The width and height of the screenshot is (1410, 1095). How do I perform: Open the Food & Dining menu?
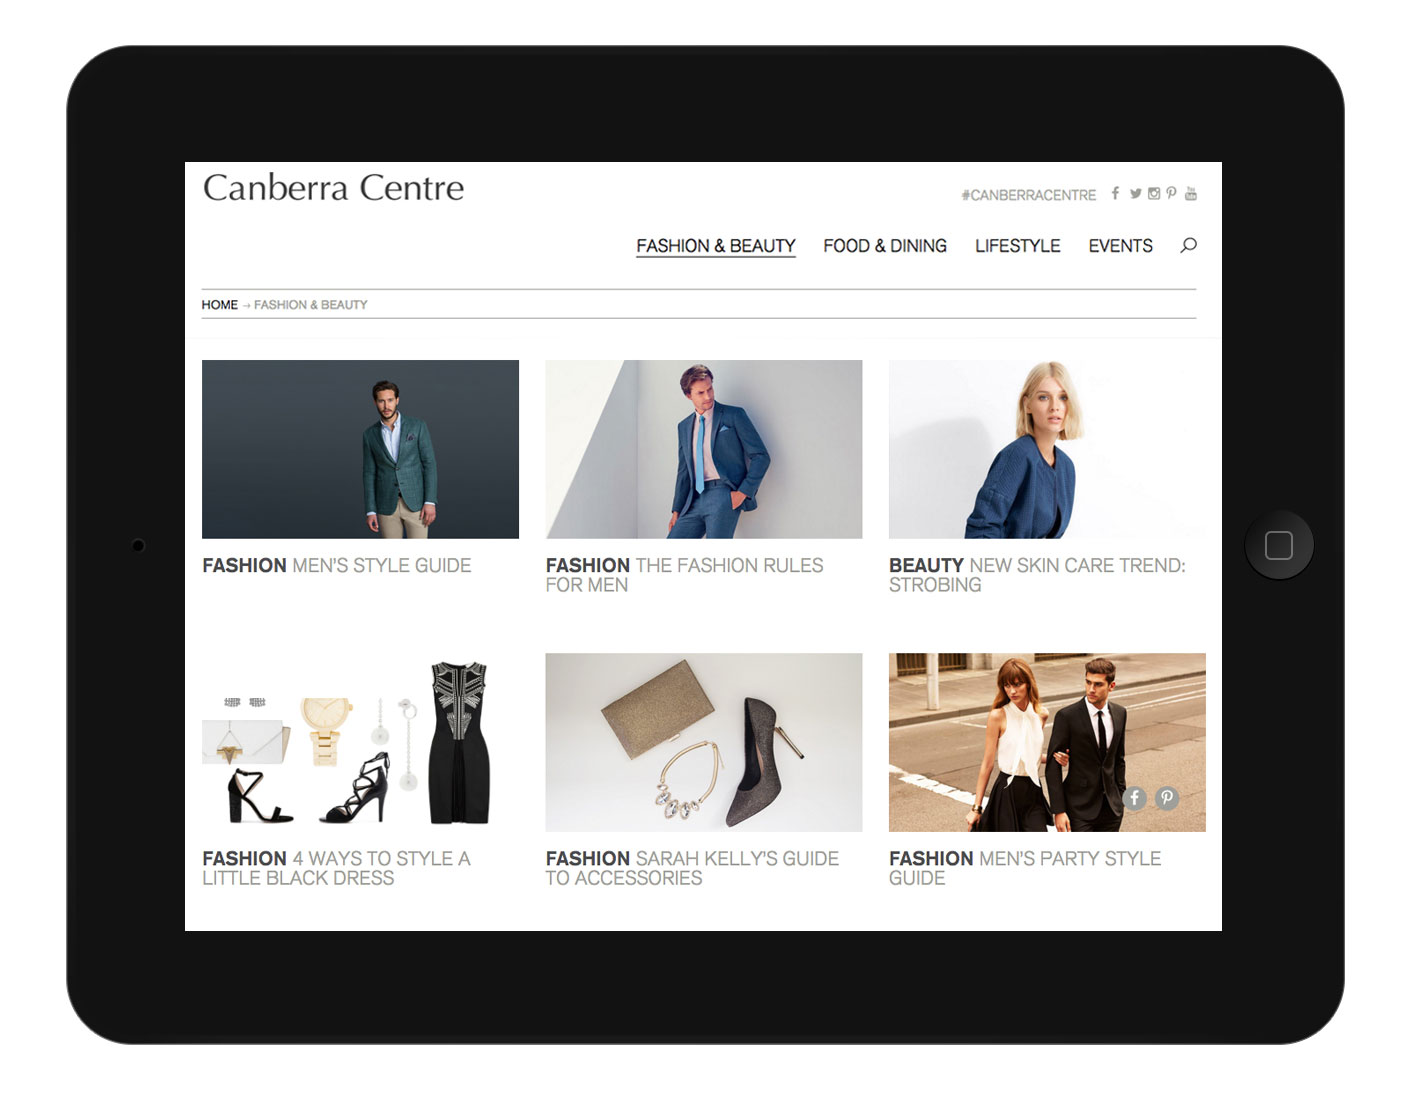click(885, 246)
